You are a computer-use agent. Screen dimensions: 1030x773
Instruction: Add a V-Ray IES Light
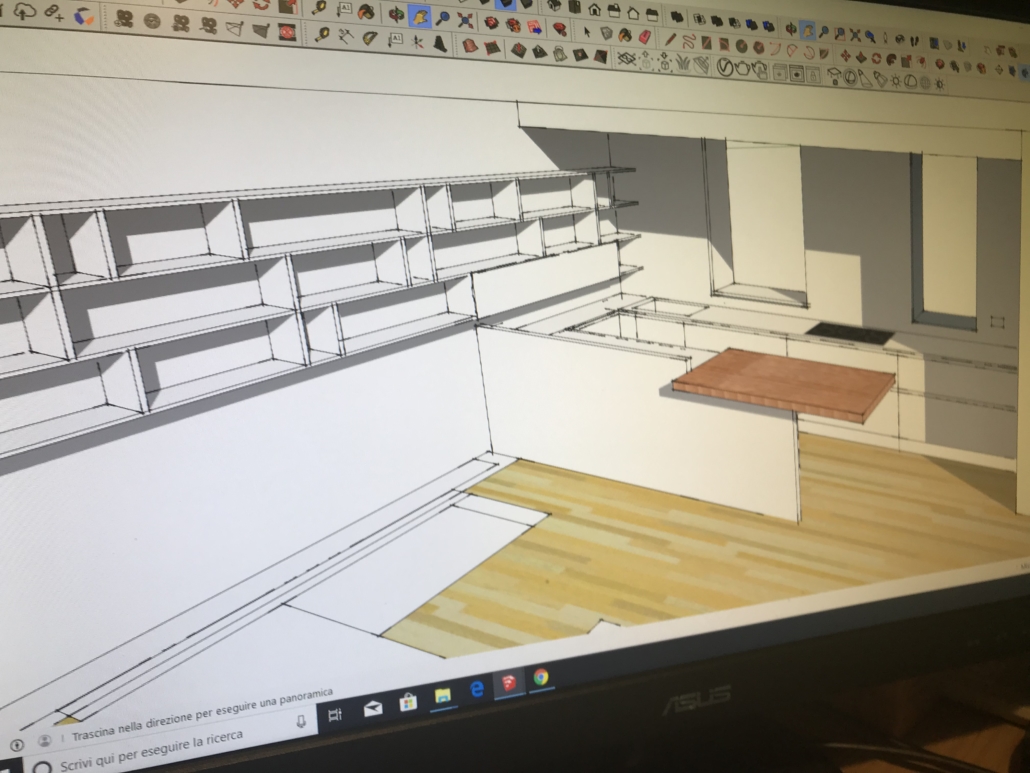[880, 79]
